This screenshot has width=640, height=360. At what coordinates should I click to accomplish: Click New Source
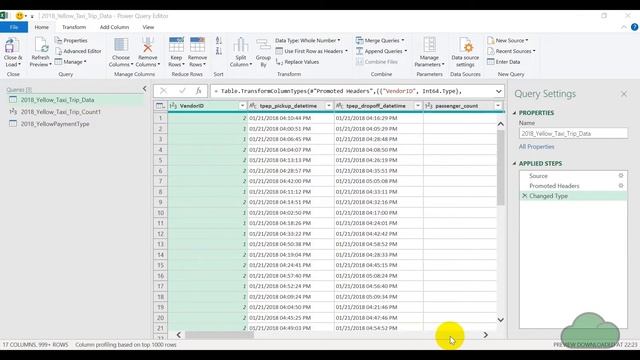point(507,40)
